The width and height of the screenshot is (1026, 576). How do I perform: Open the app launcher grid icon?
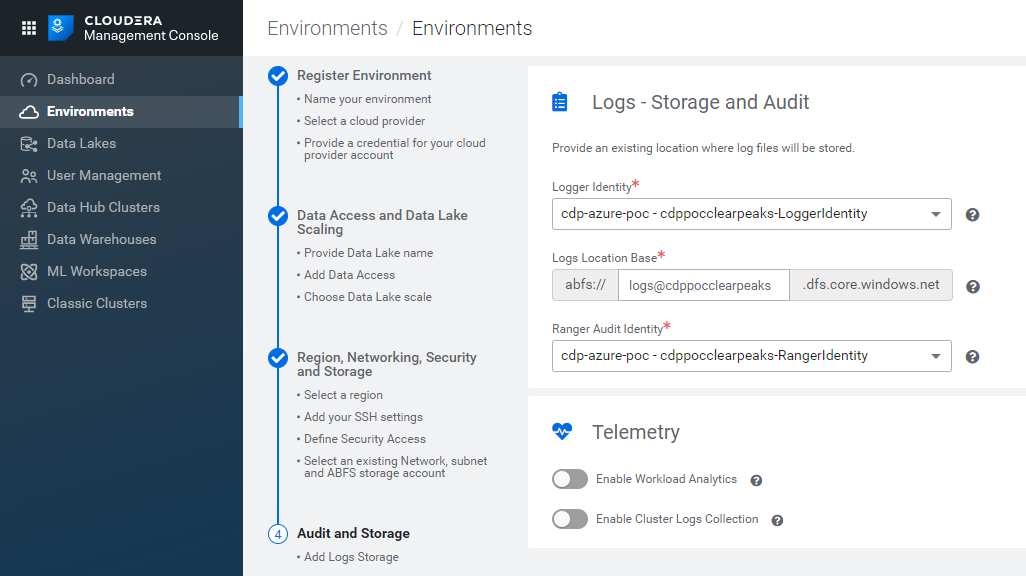[x=29, y=27]
